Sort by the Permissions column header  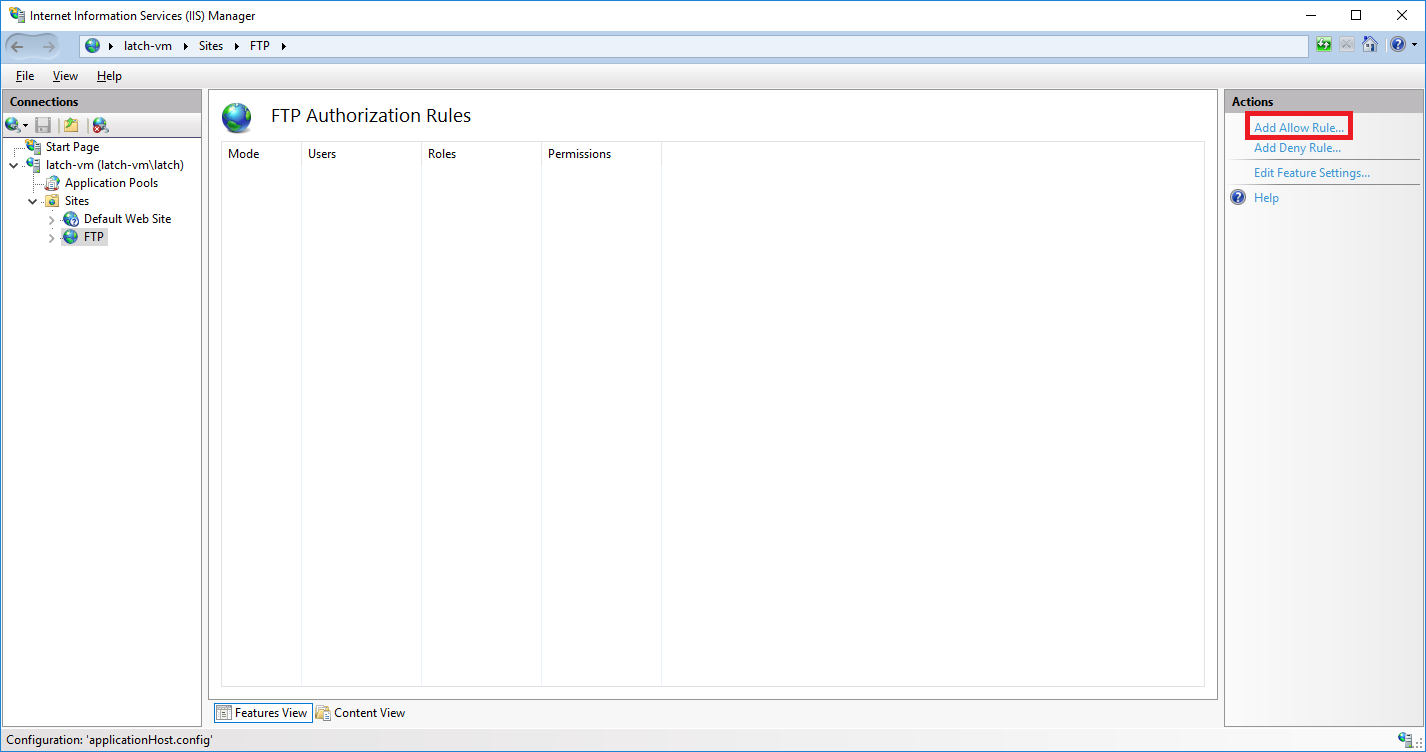(x=601, y=154)
